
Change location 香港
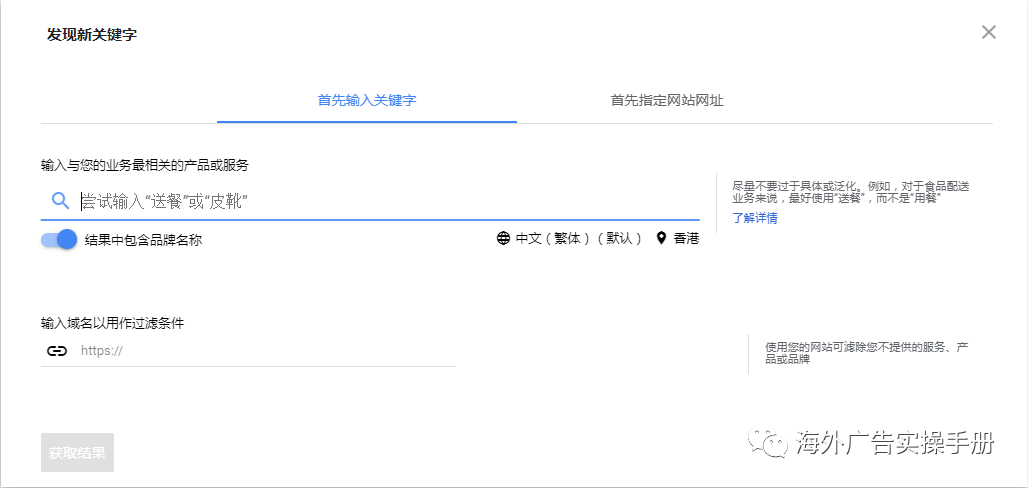tap(686, 239)
